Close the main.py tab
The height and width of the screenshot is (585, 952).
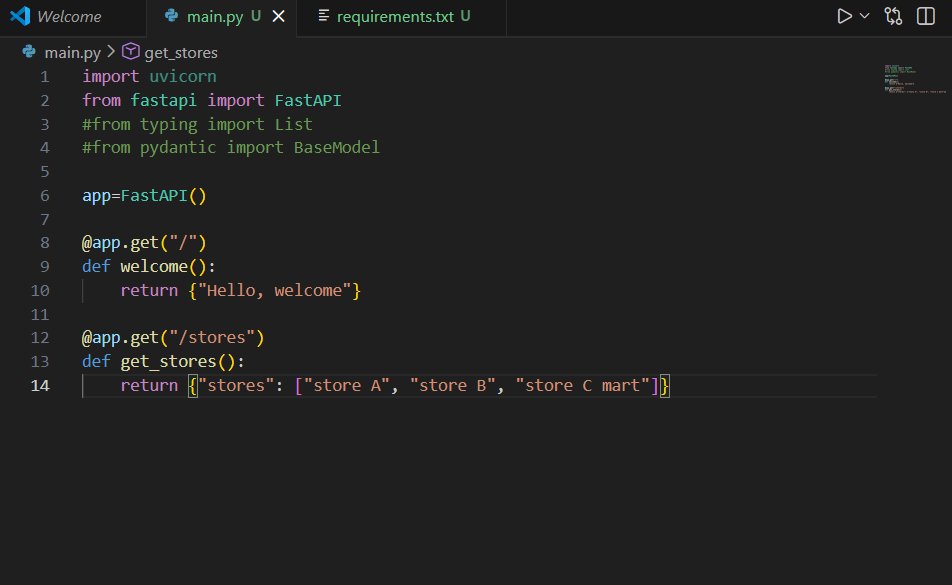[x=278, y=16]
